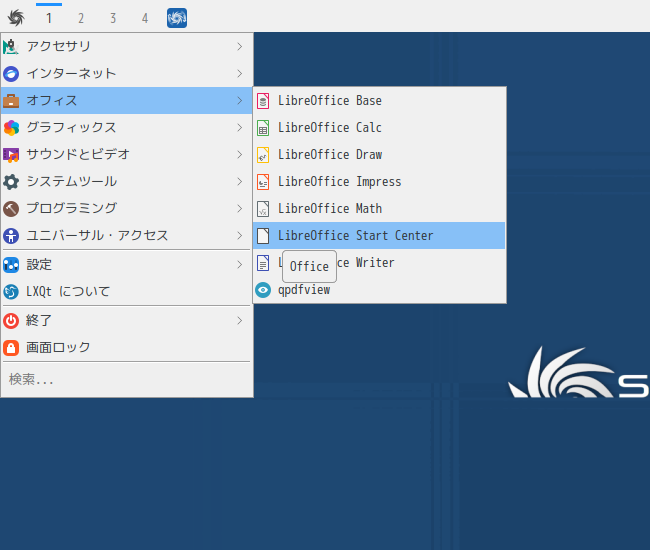Image resolution: width=650 pixels, height=550 pixels.
Task: Click the アクセサリ category icon
Action: click(x=11, y=46)
